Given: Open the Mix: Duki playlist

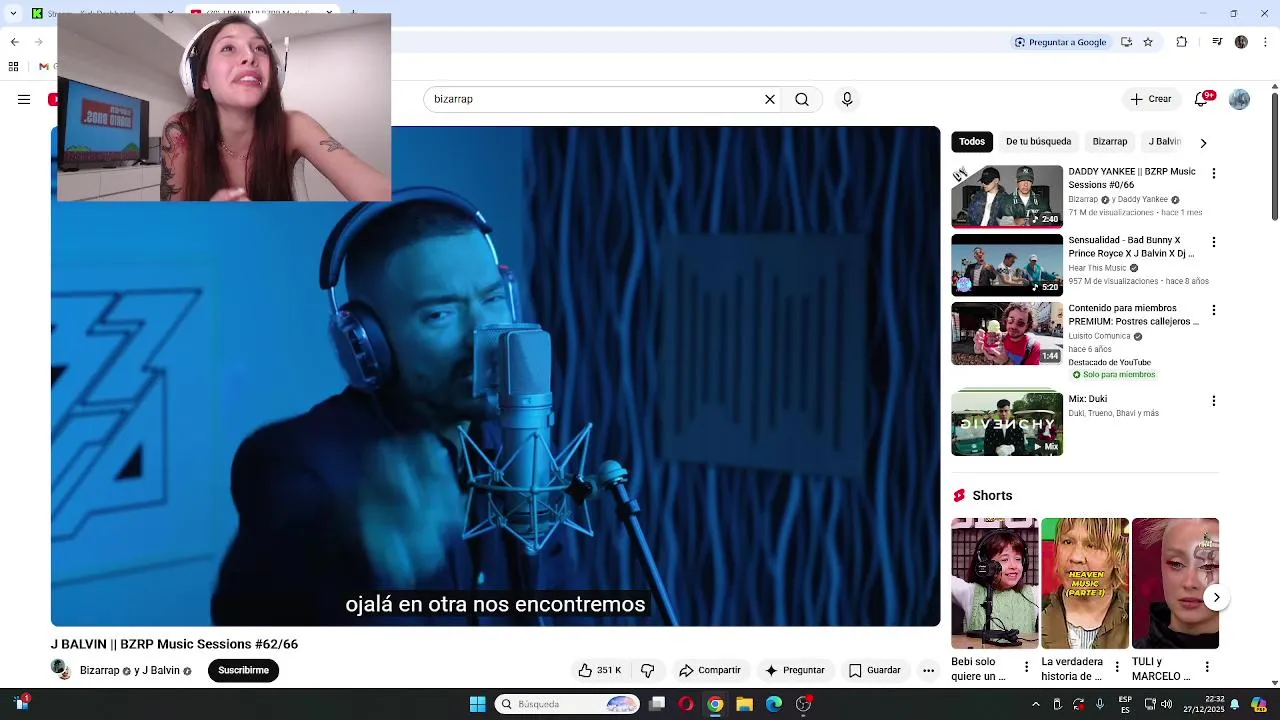Looking at the screenshot, I should [x=1007, y=424].
